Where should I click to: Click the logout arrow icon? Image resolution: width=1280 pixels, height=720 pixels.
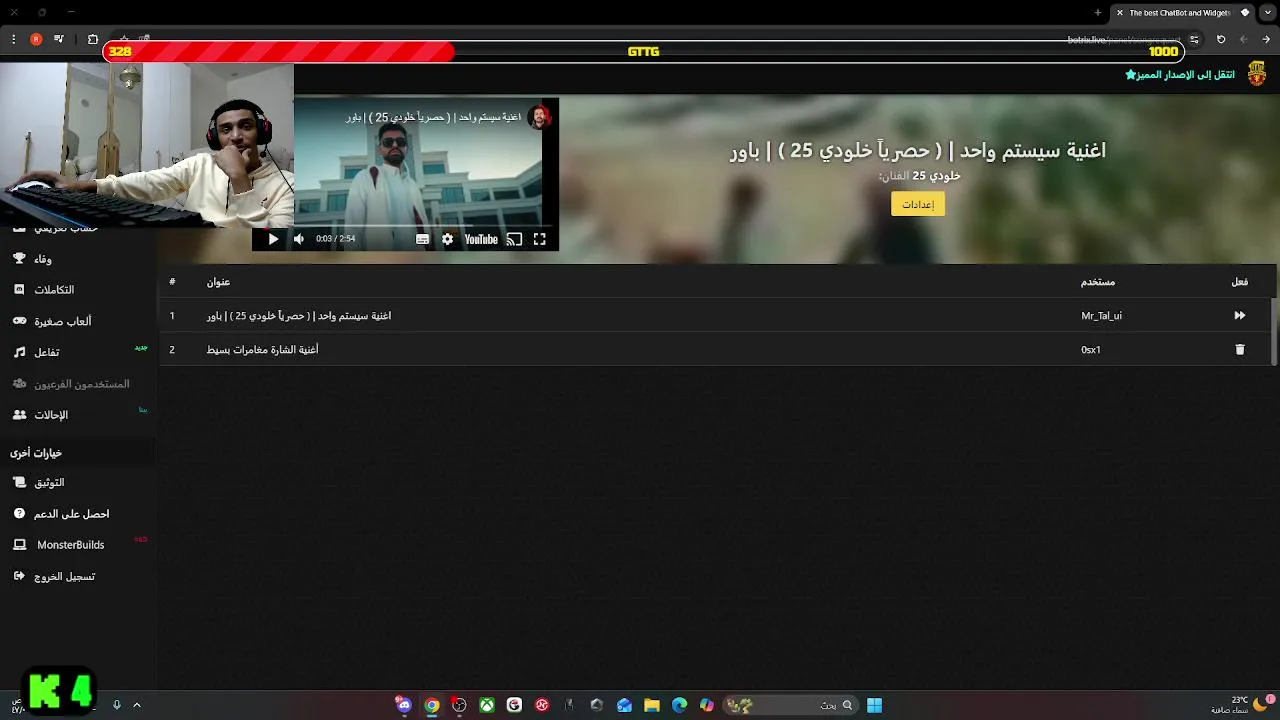(x=19, y=577)
